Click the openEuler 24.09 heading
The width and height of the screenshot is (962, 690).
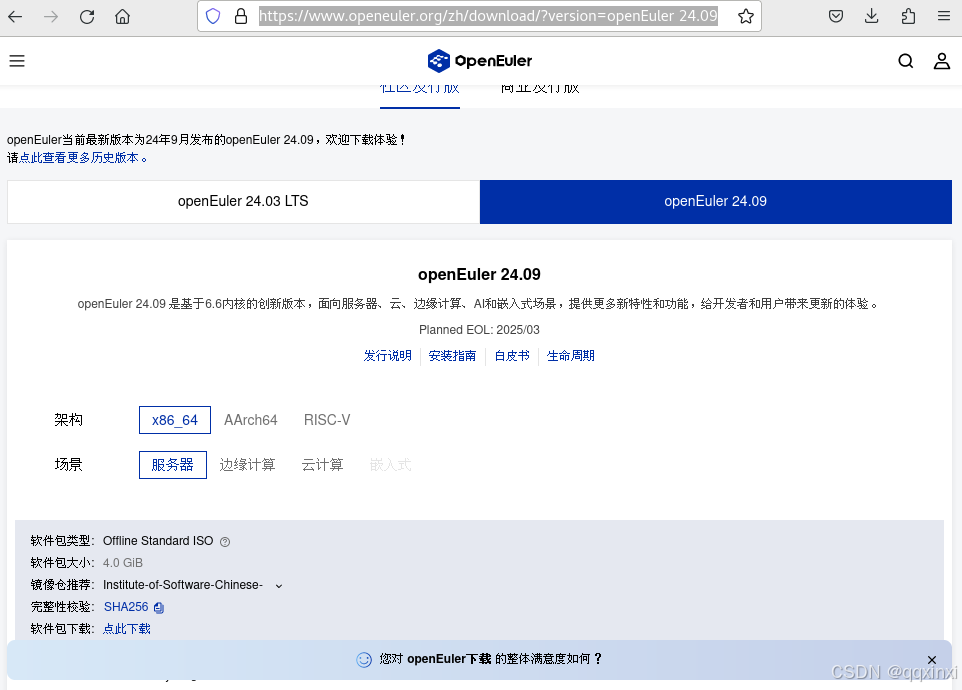(479, 274)
